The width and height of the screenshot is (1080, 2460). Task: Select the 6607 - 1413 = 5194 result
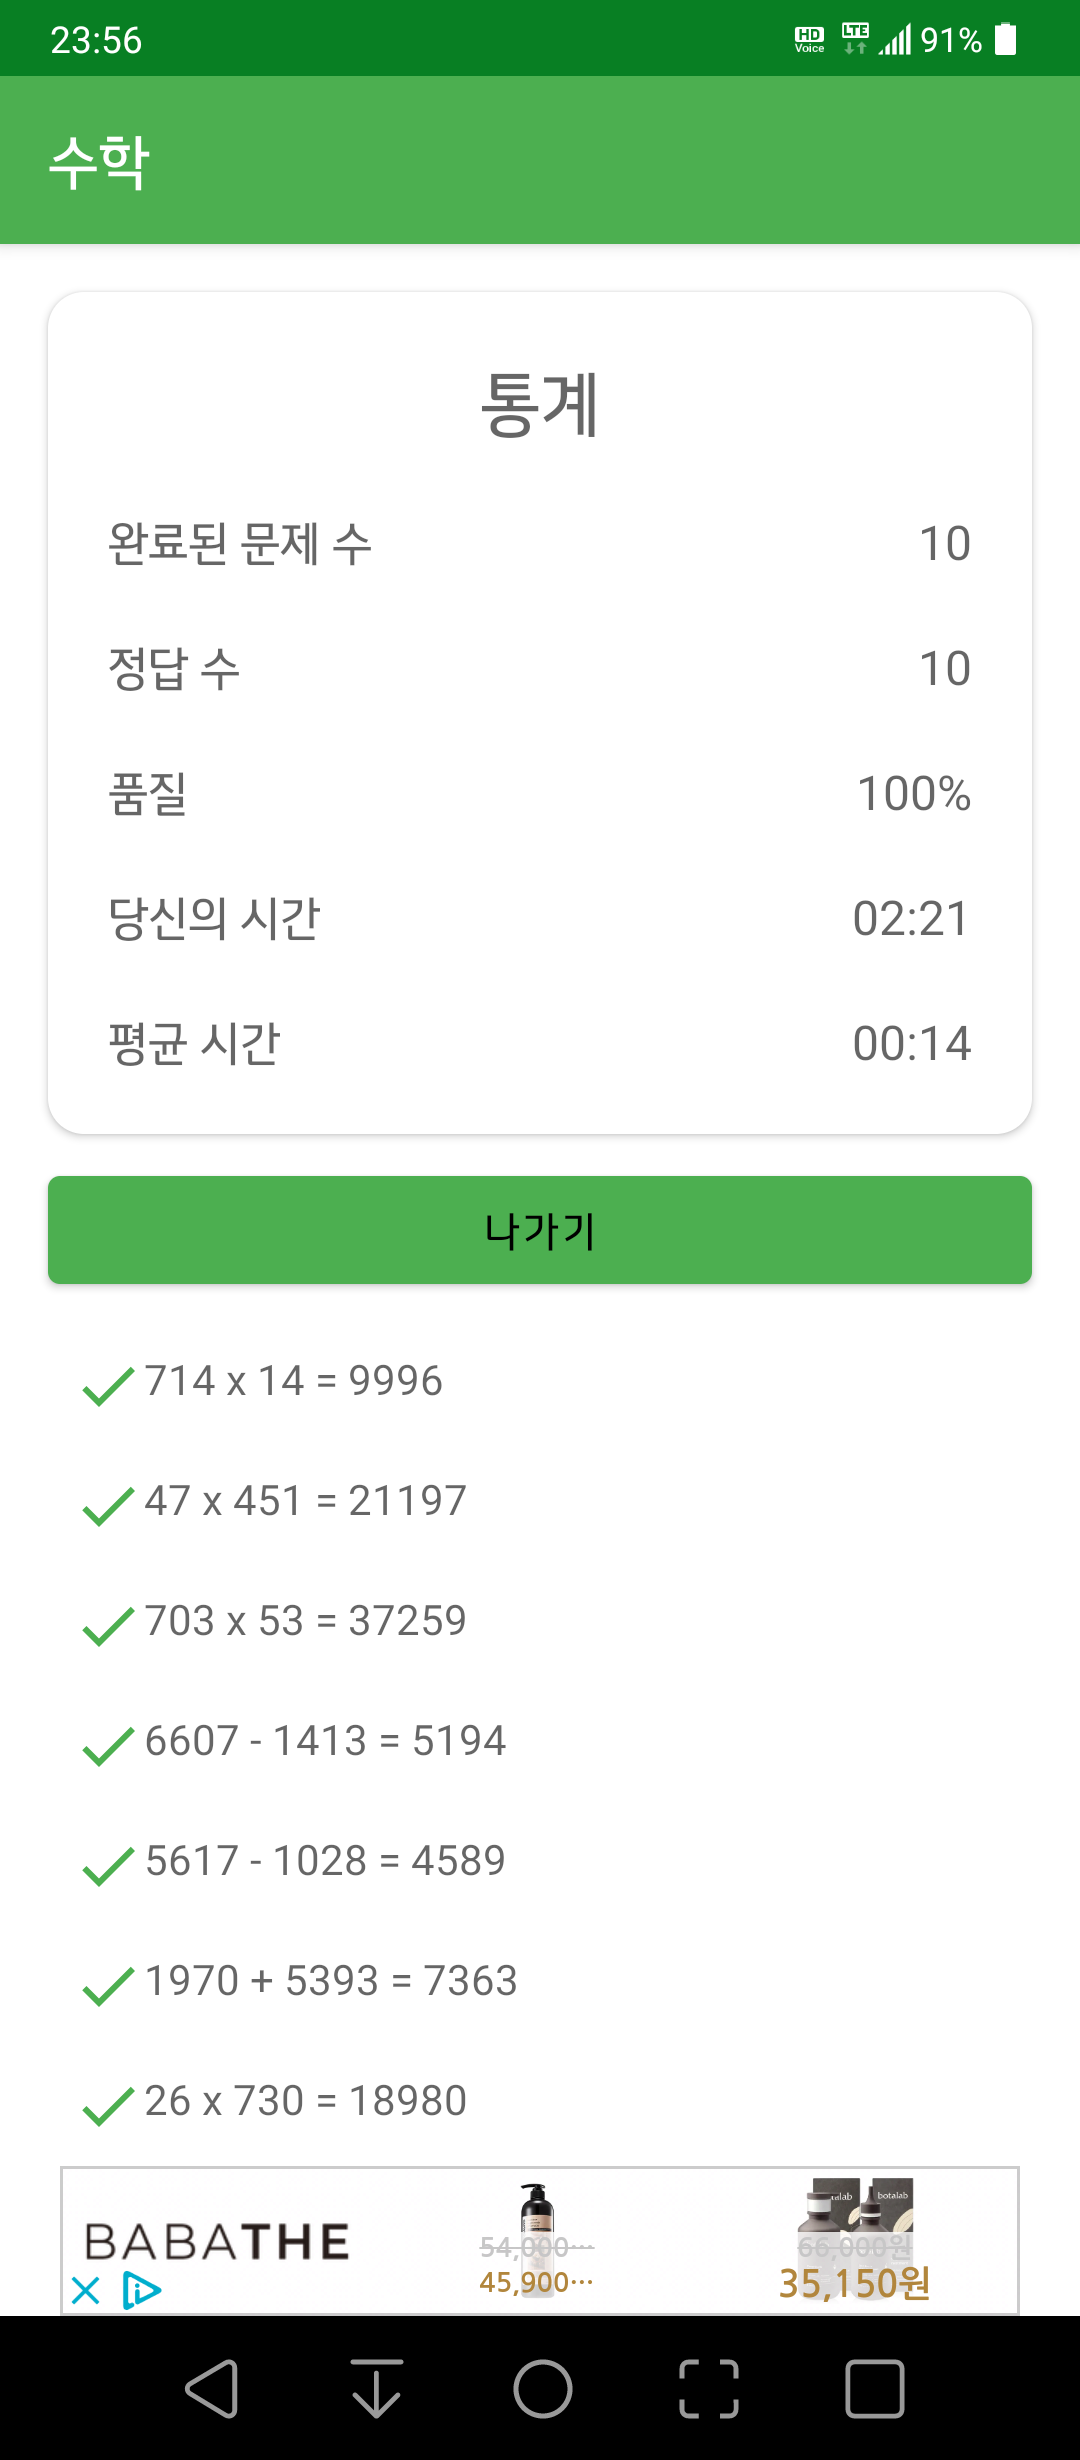point(326,1741)
